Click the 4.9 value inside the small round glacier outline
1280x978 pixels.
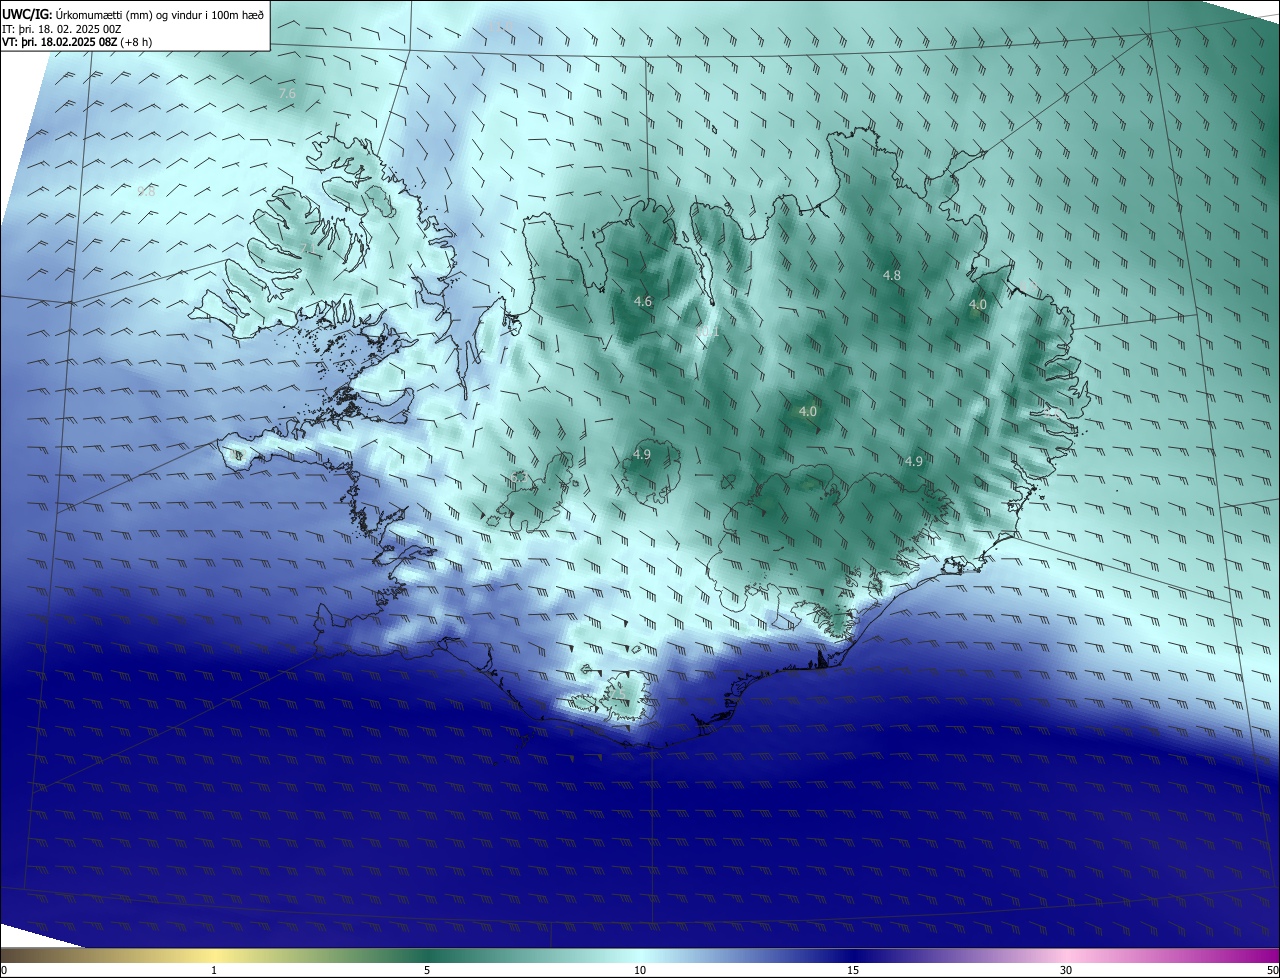(x=643, y=454)
